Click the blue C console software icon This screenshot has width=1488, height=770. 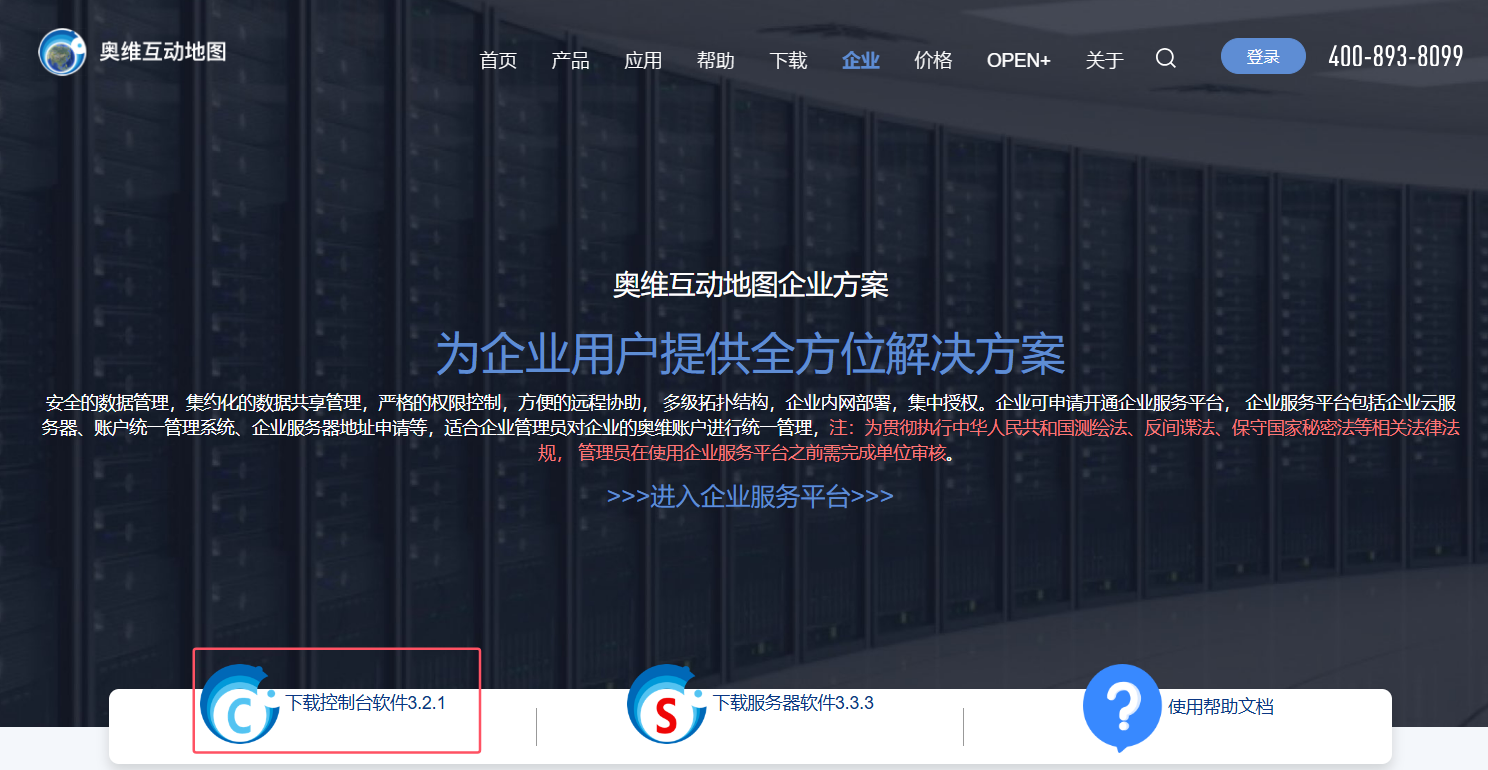tap(240, 704)
